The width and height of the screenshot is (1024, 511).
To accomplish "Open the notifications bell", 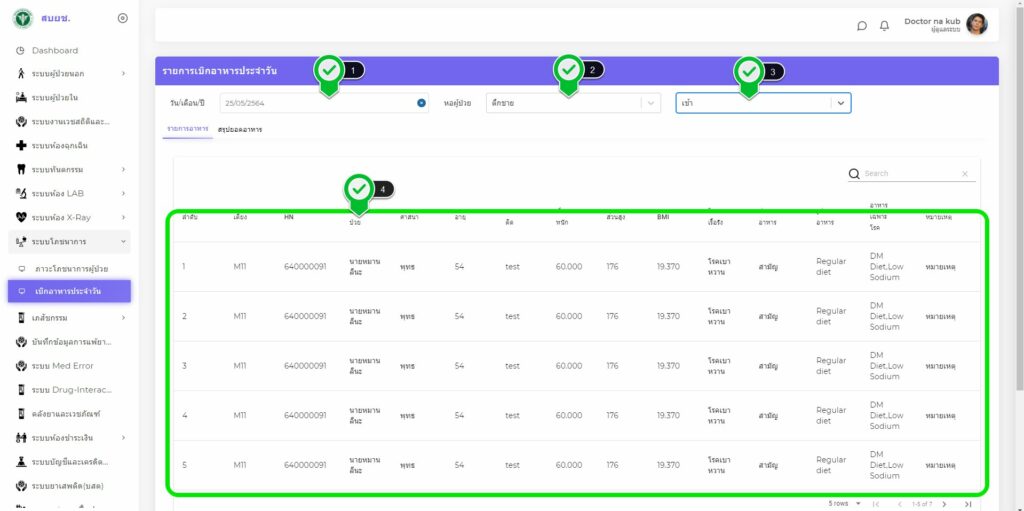I will click(x=884, y=26).
